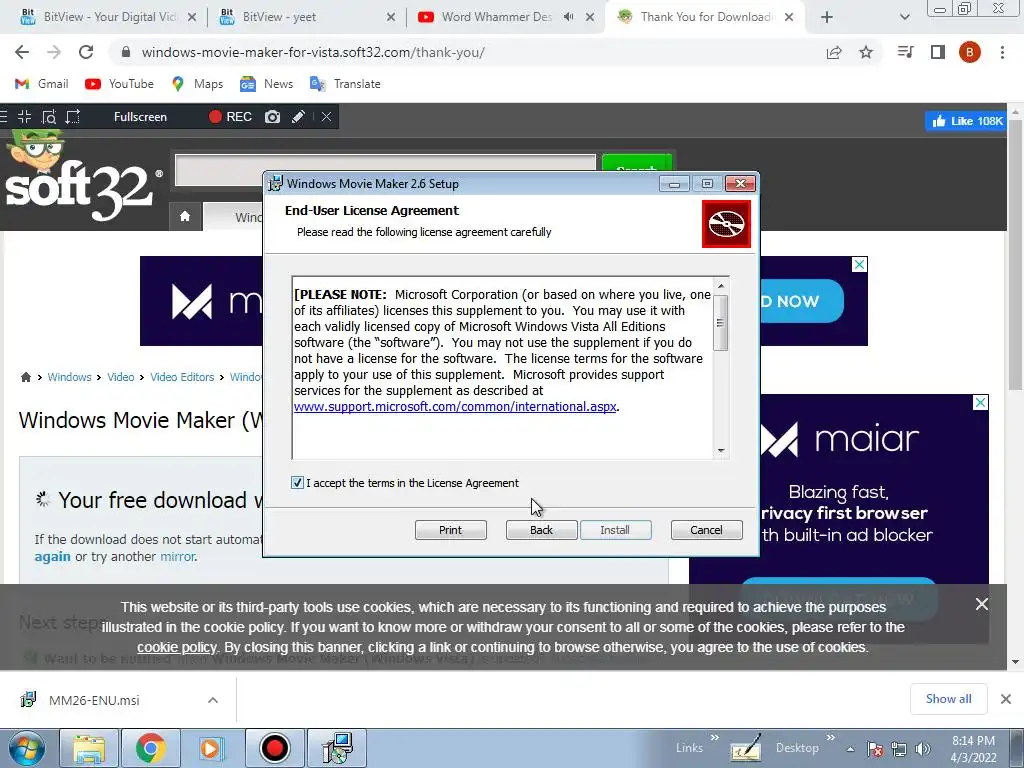
Task: Click the license agreement scrollbar thumb
Action: 721,323
